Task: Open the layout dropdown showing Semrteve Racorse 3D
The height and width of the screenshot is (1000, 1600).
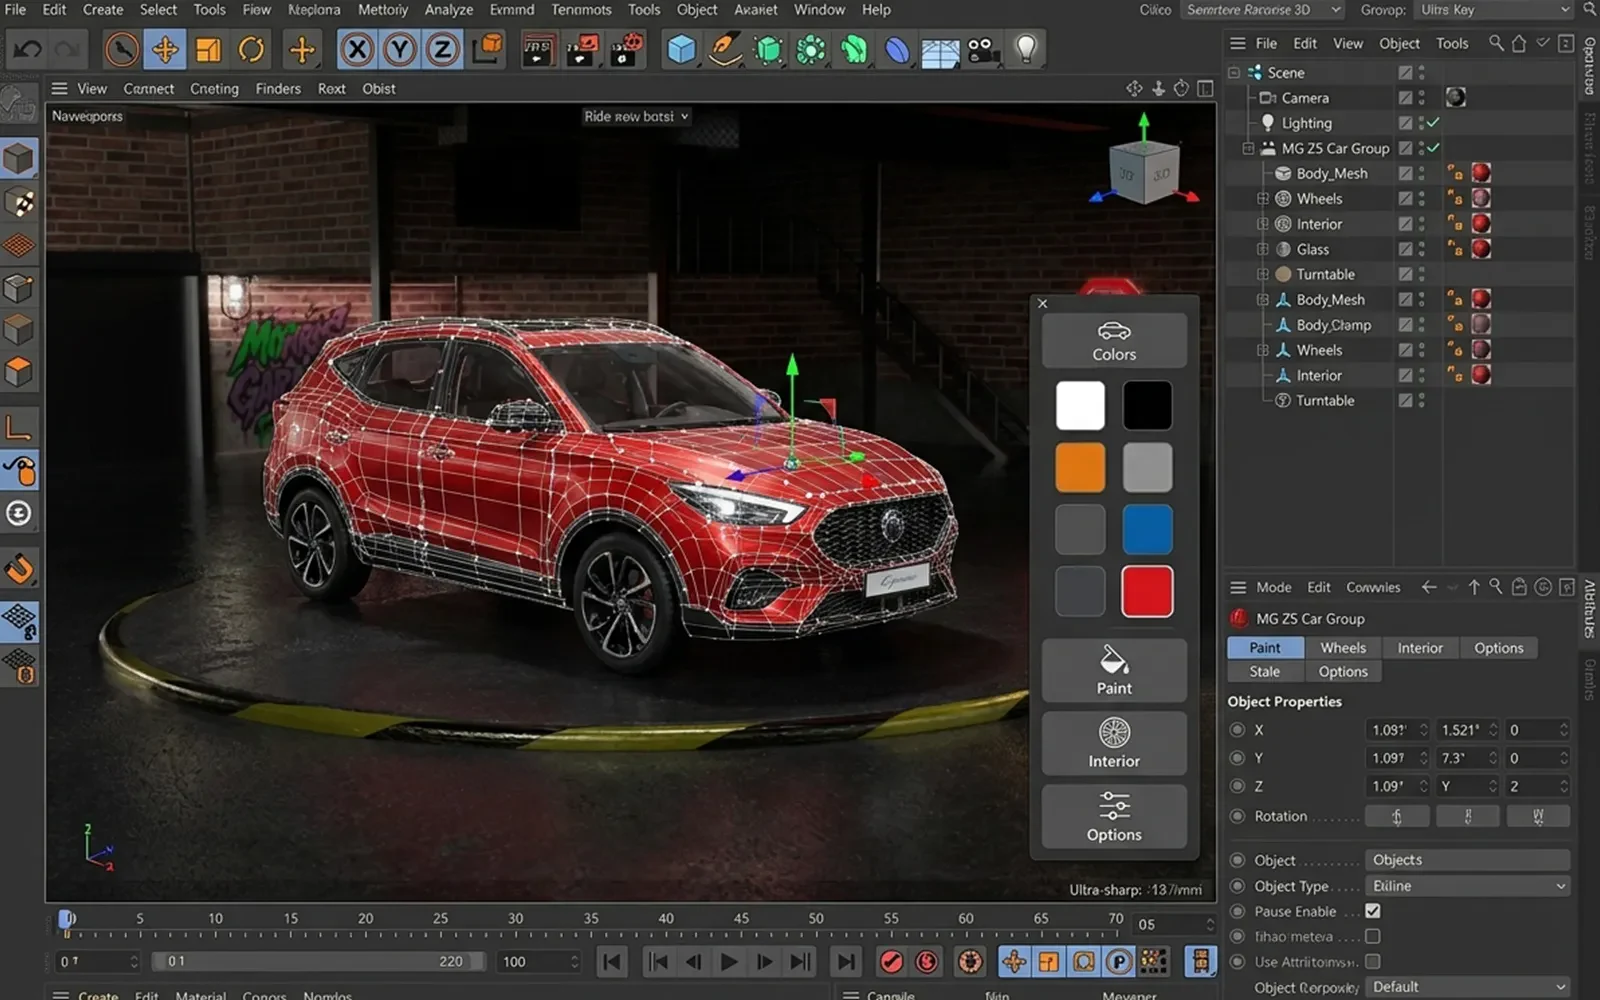Action: click(1262, 10)
